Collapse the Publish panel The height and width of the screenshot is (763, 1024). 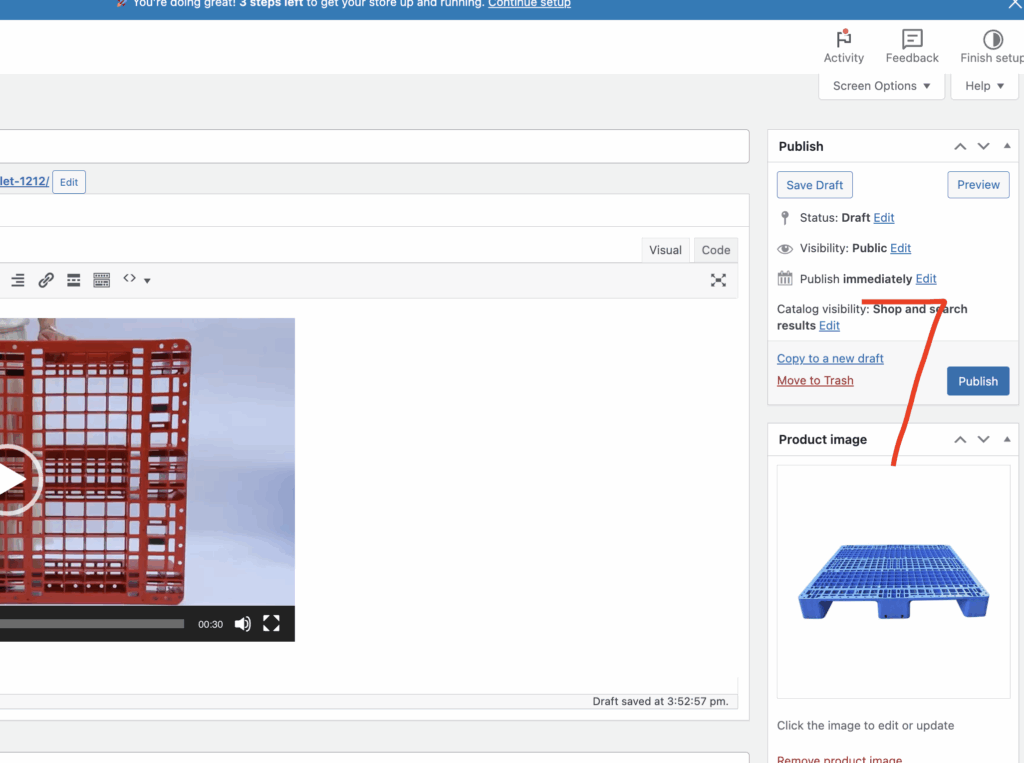pos(1007,146)
